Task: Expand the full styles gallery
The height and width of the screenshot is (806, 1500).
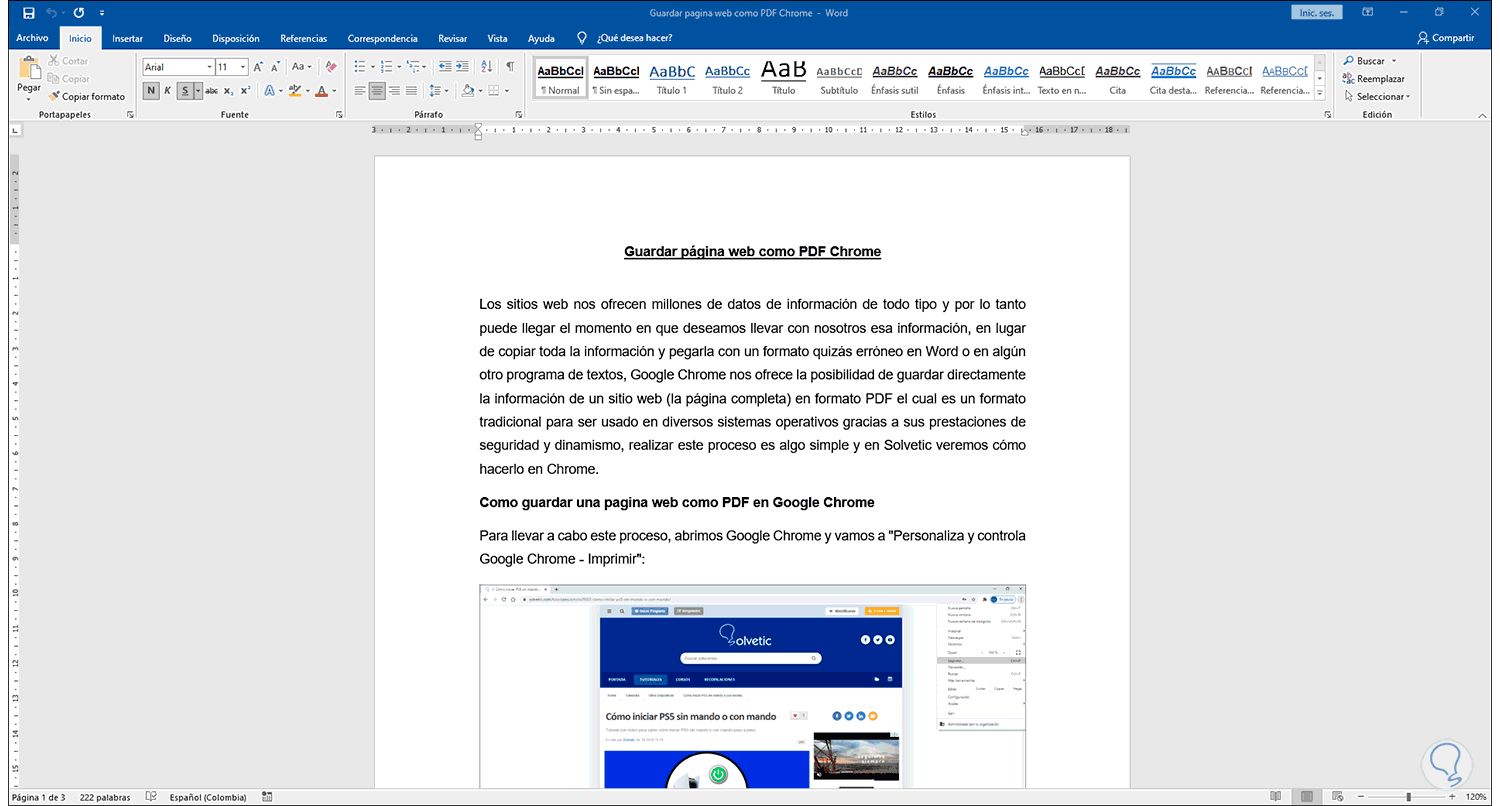Action: click(x=1320, y=94)
